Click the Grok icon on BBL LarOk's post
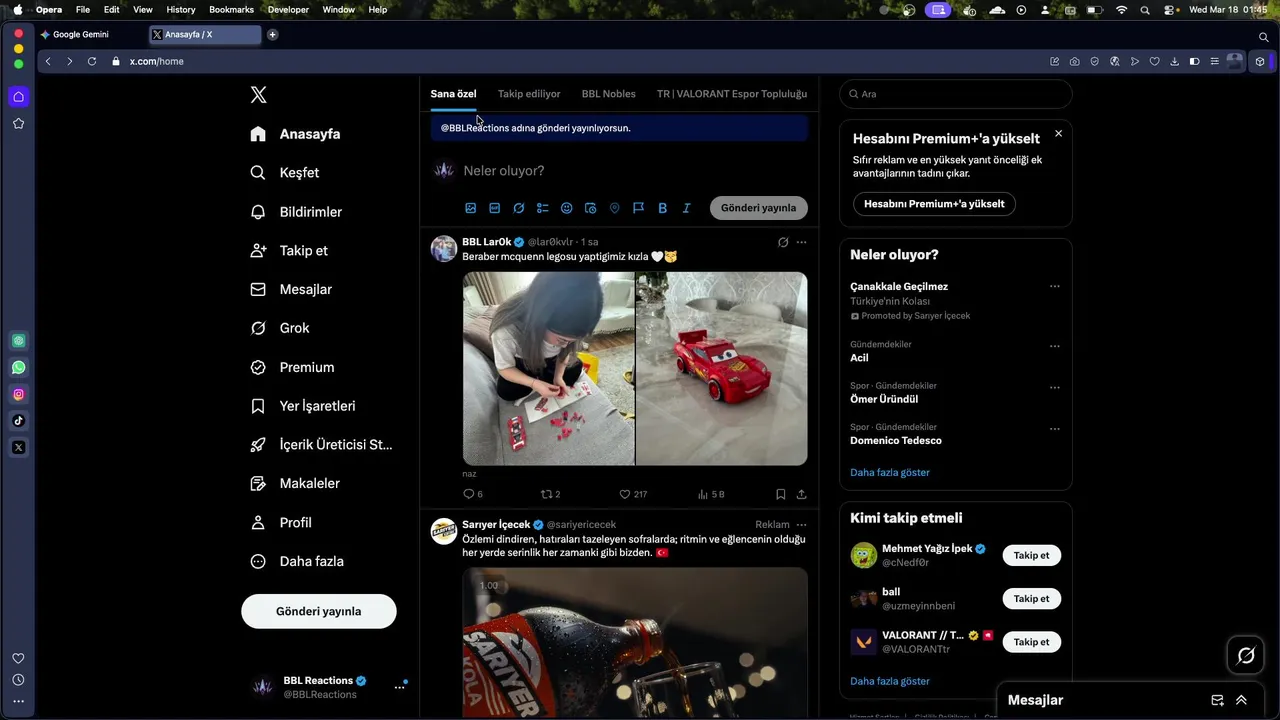The height and width of the screenshot is (720, 1280). 783,242
